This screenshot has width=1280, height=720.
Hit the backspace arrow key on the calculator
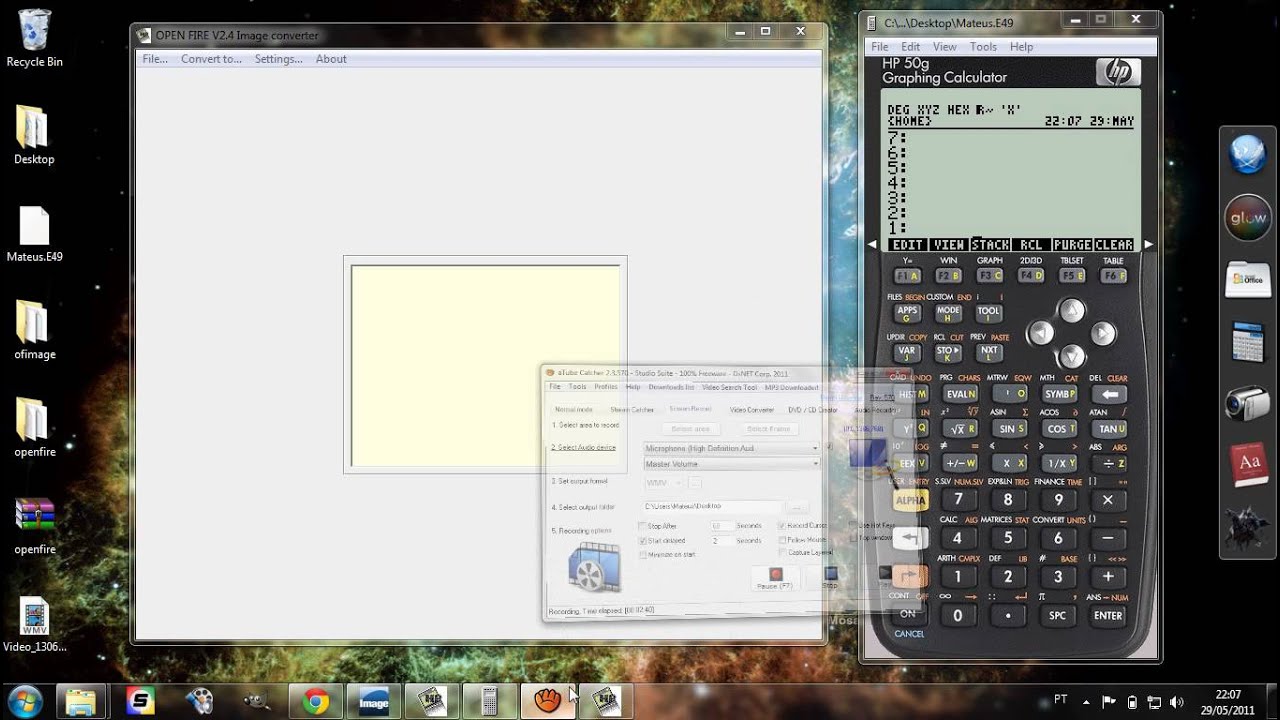(1109, 394)
